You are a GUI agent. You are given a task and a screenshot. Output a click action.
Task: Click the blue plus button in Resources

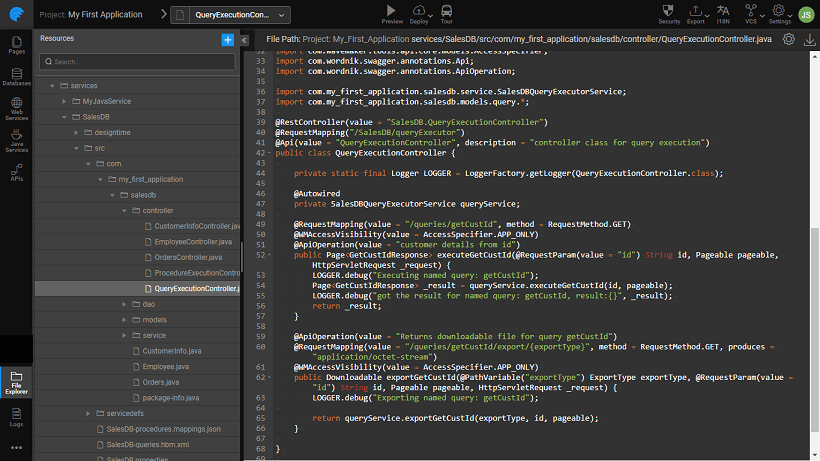pos(227,39)
